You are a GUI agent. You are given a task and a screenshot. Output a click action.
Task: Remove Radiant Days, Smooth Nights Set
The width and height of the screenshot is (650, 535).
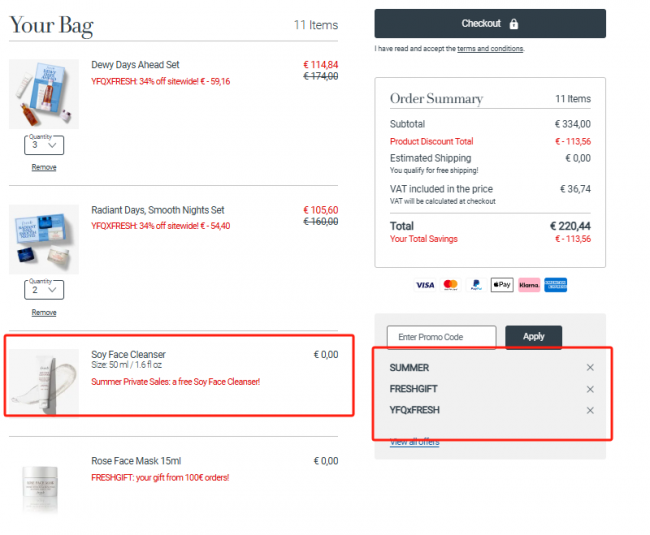pyautogui.click(x=44, y=312)
